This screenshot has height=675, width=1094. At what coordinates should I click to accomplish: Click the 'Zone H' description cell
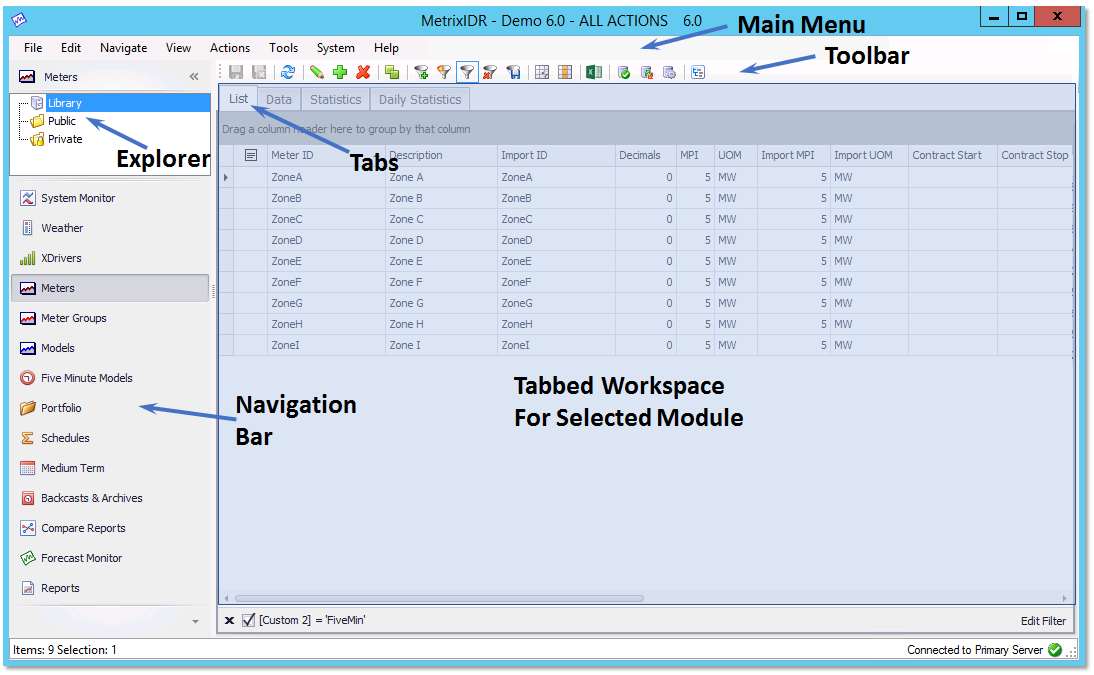441,325
